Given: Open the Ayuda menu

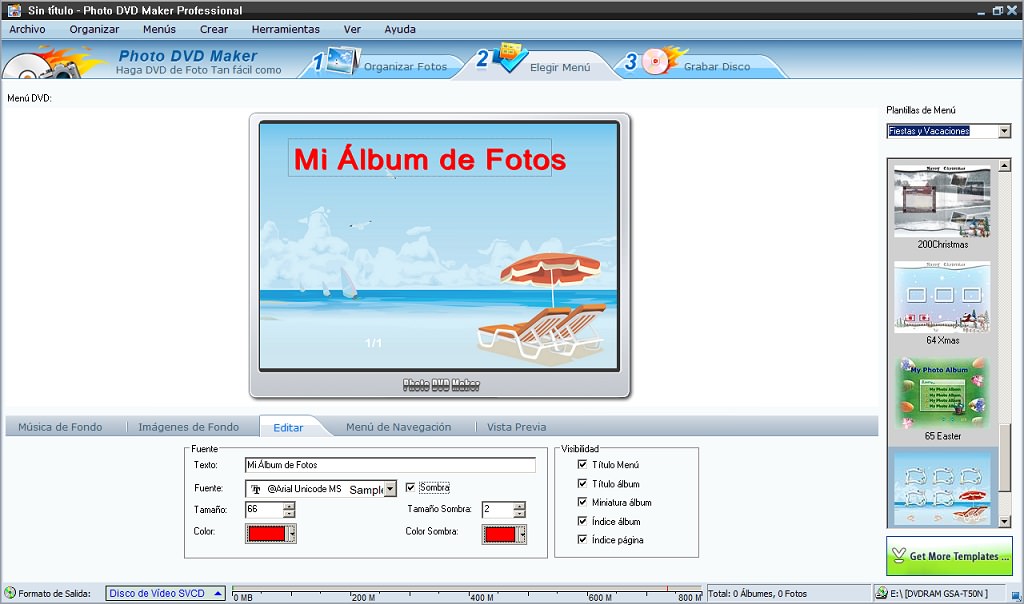Looking at the screenshot, I should (400, 29).
